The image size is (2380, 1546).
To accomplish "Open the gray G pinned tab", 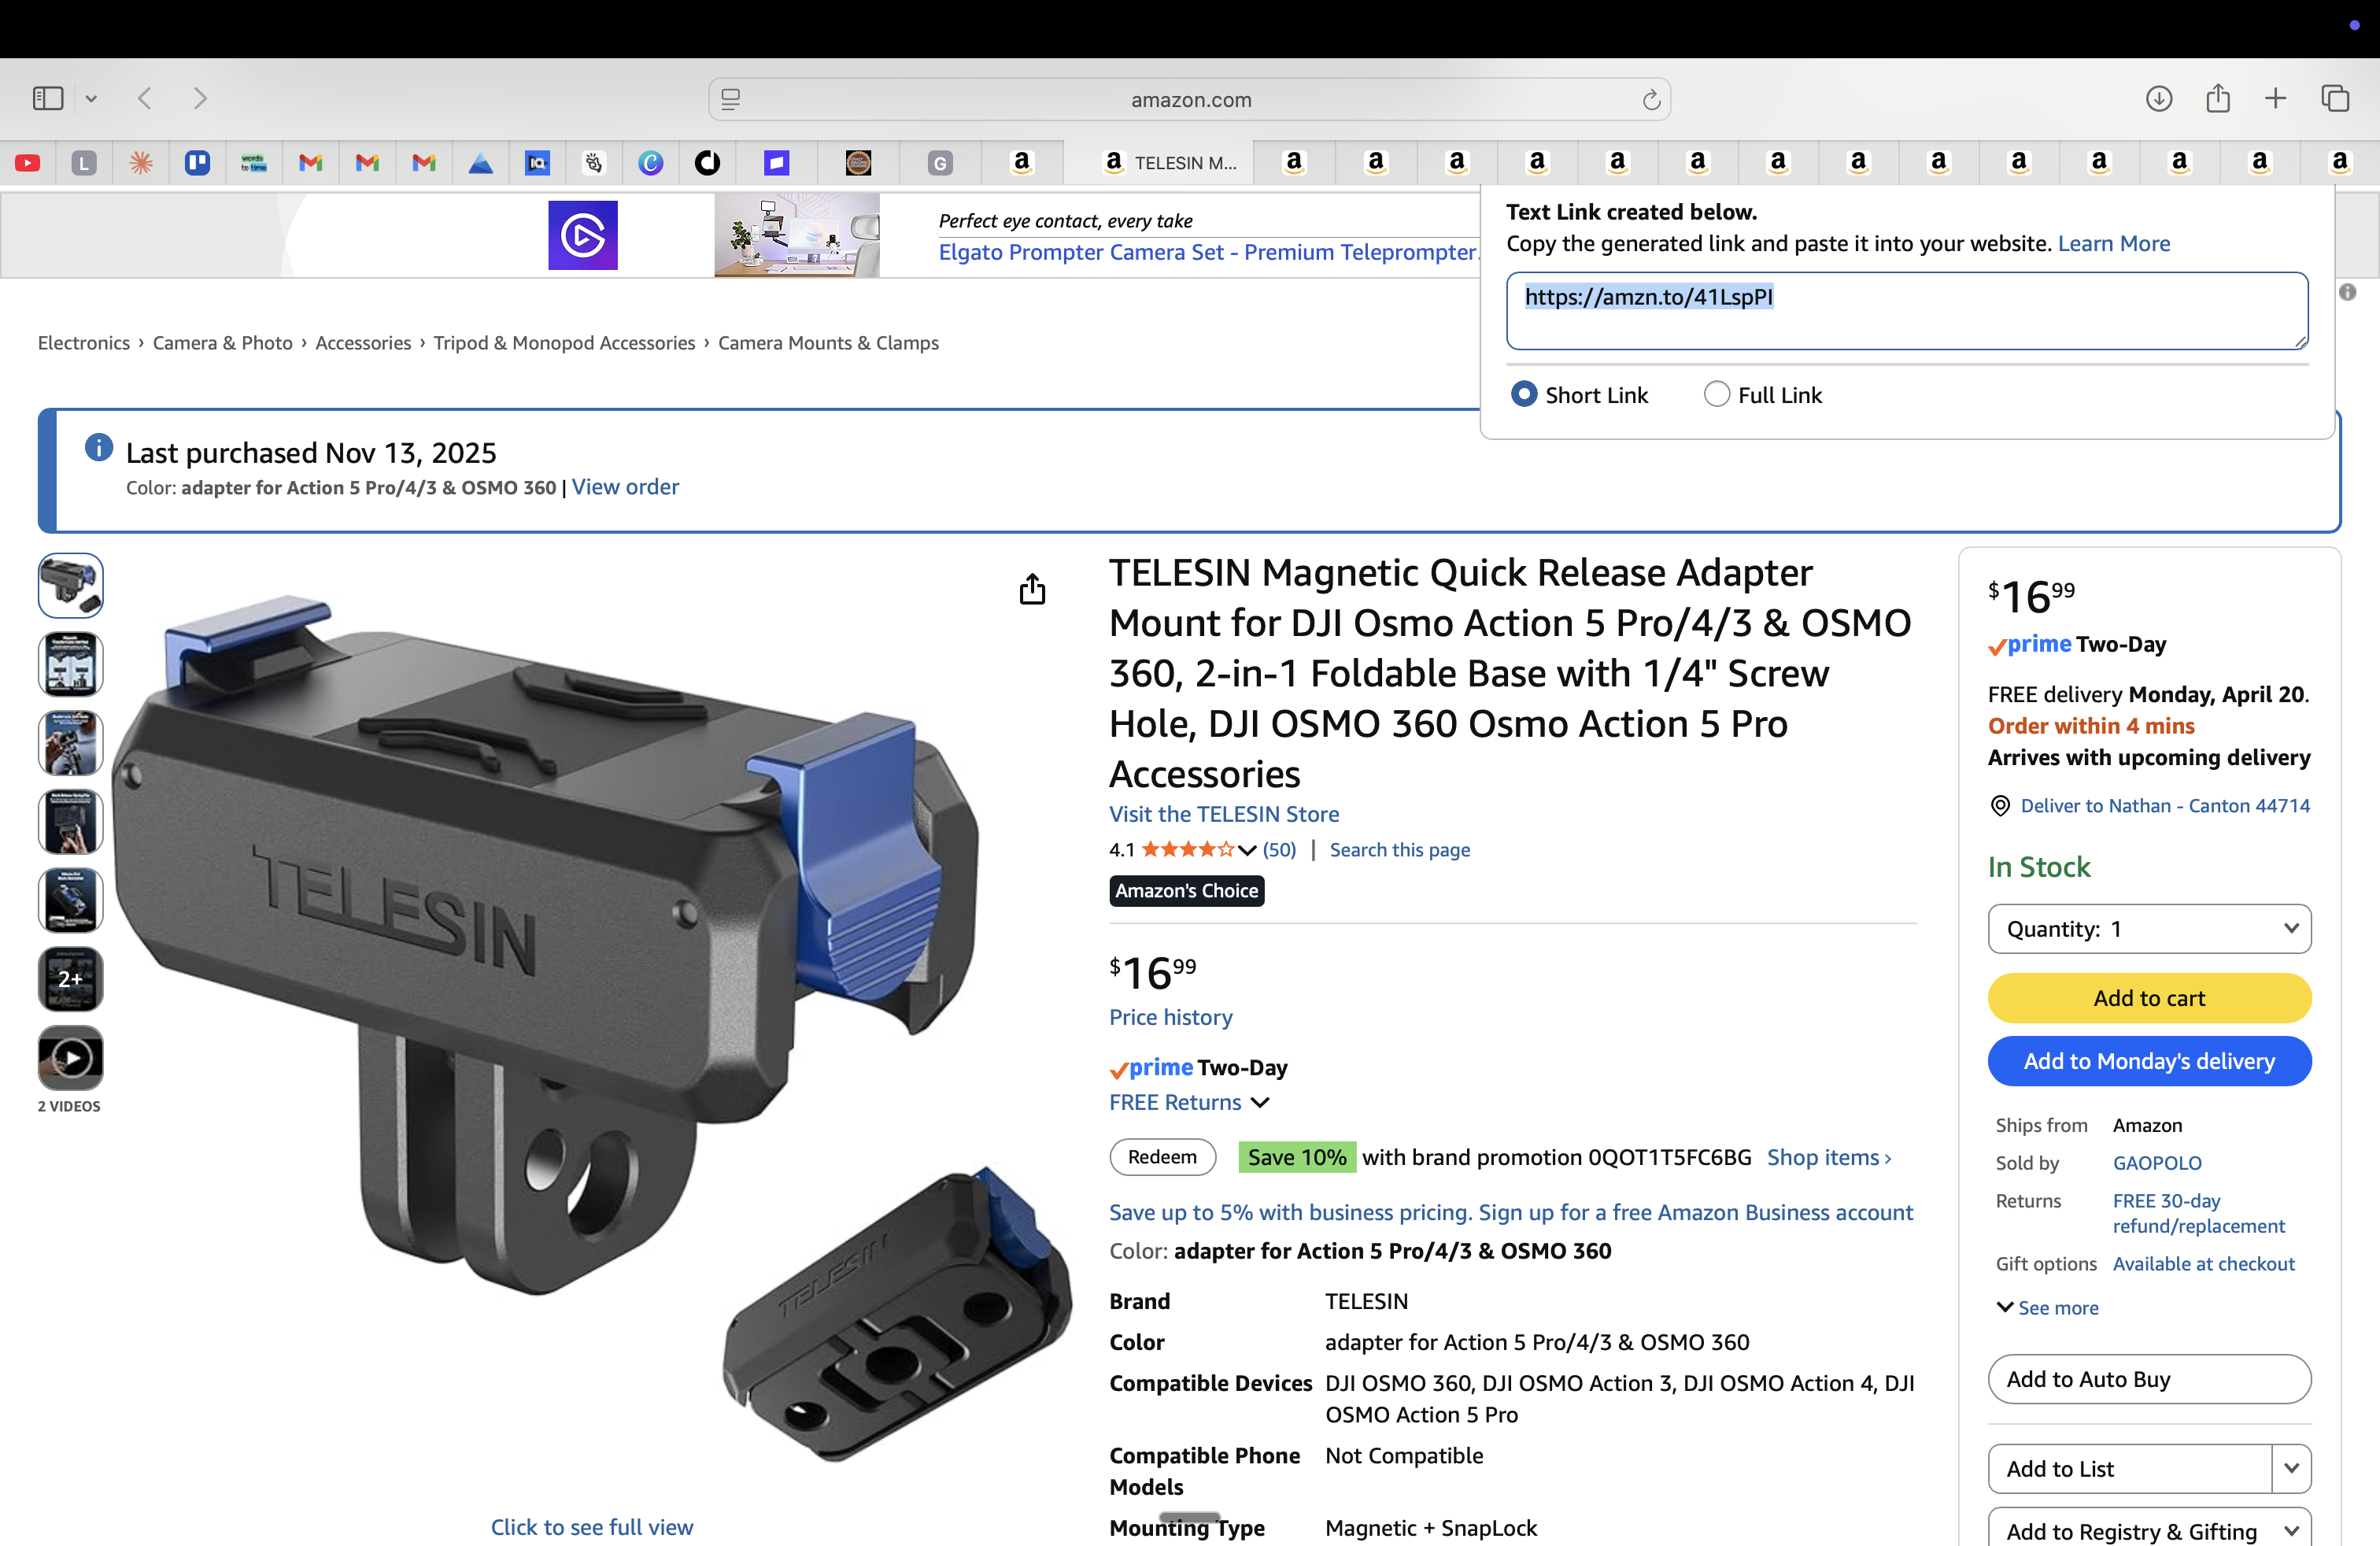I will pyautogui.click(x=940, y=162).
